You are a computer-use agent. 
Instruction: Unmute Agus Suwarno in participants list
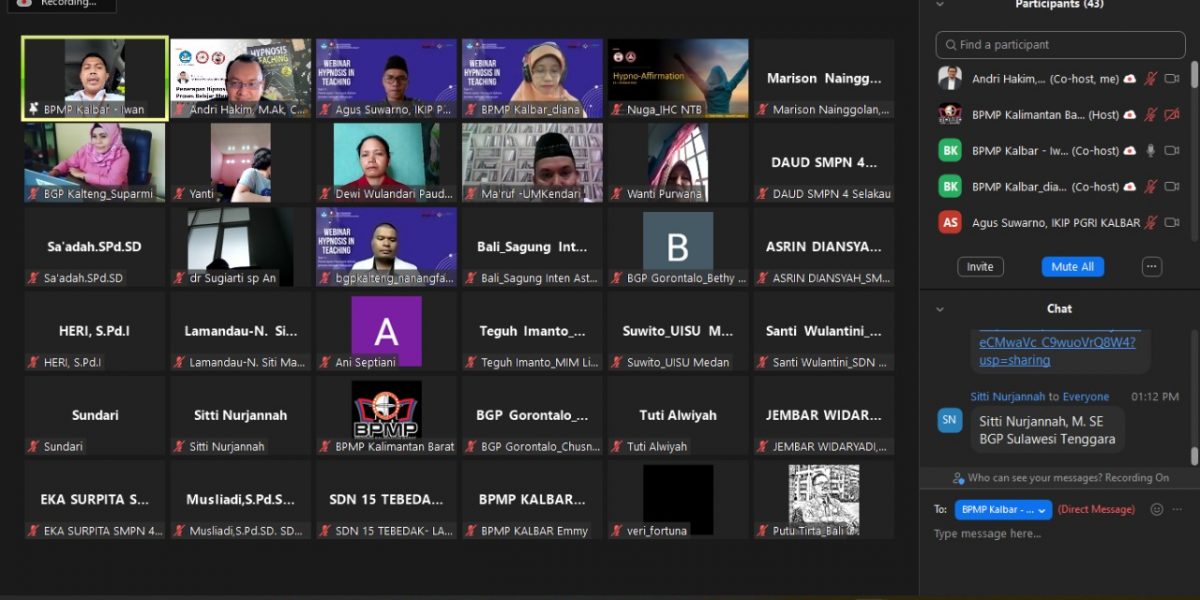(x=1150, y=223)
